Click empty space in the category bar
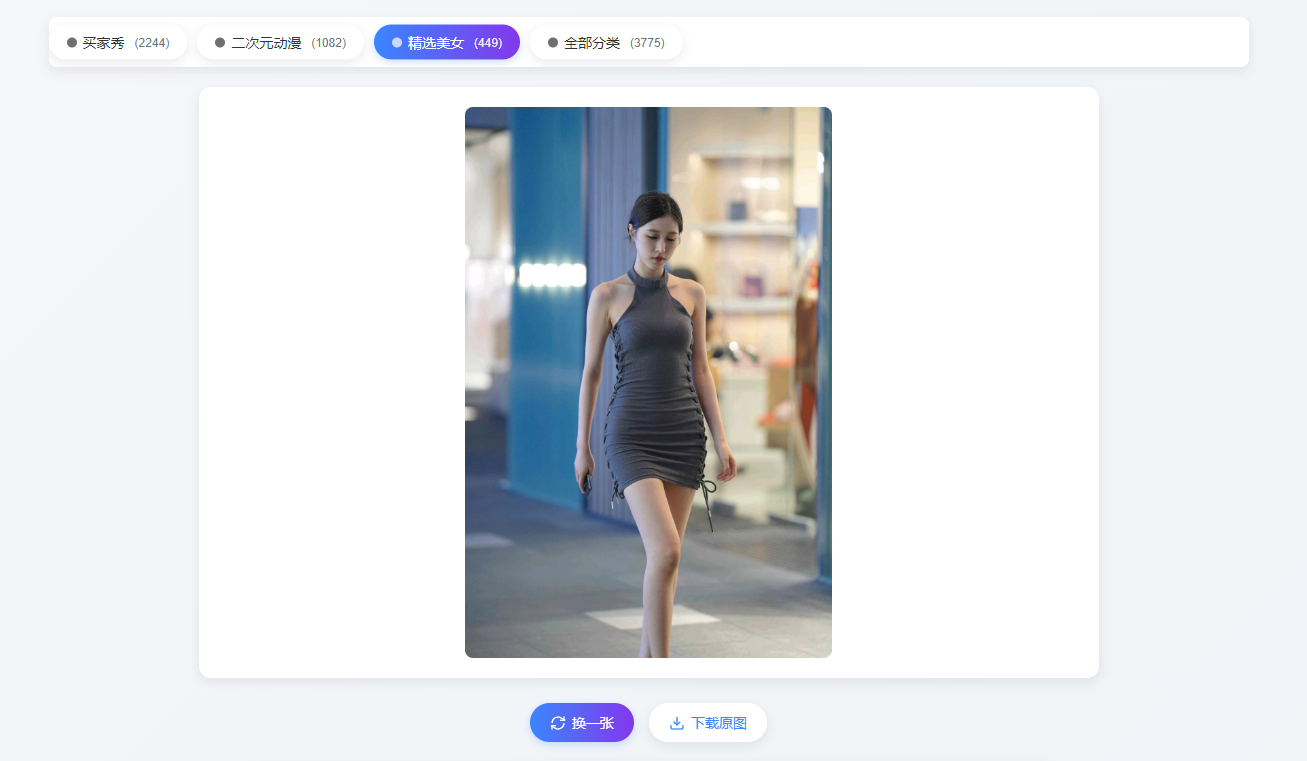The image size is (1307, 761). point(960,43)
